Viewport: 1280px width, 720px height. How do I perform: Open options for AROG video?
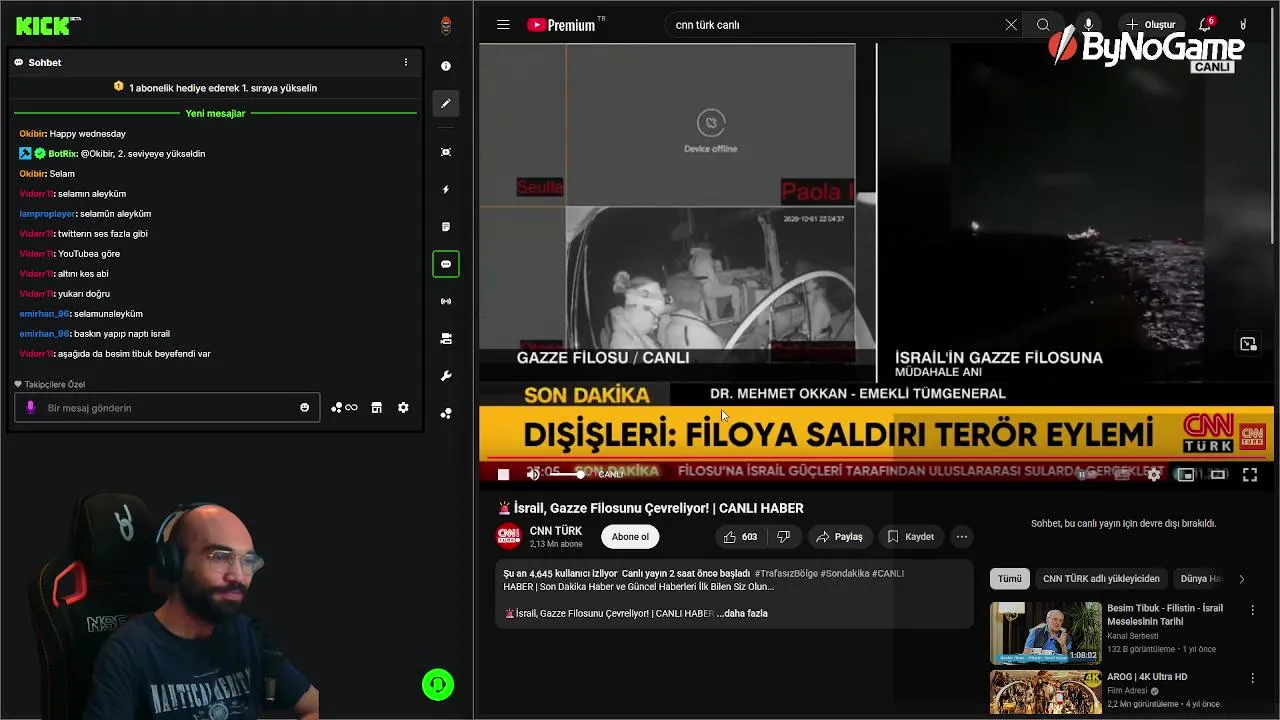tap(1252, 678)
